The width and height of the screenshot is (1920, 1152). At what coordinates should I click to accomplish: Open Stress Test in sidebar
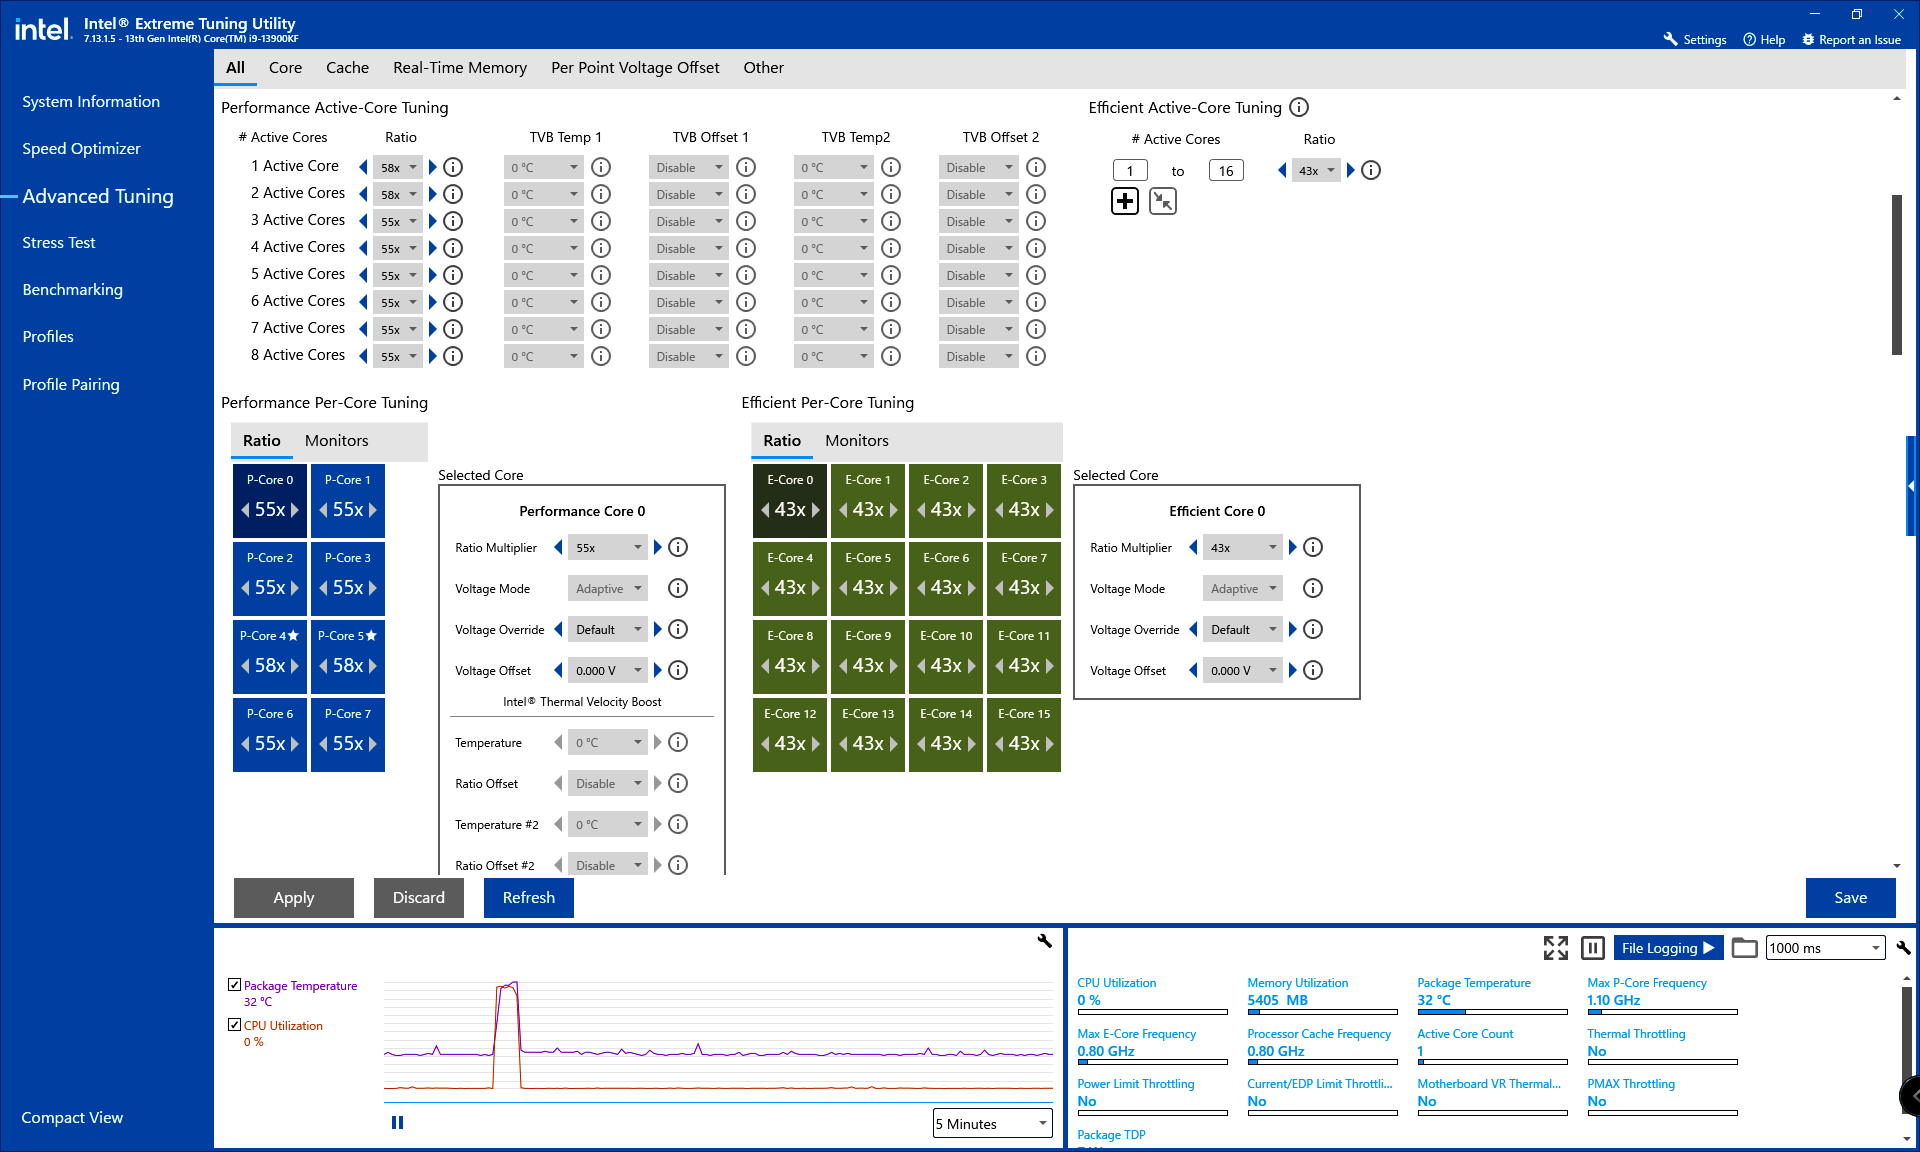point(59,242)
